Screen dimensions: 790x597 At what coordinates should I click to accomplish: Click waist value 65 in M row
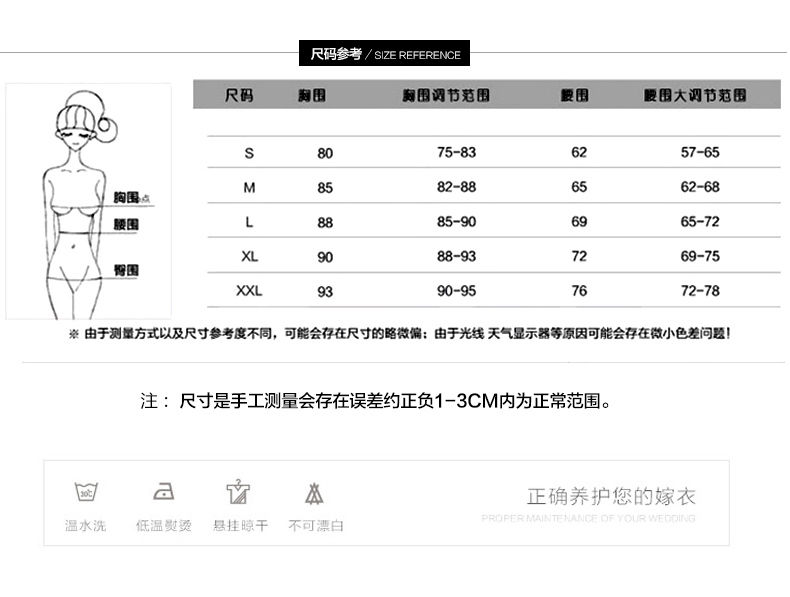[579, 187]
